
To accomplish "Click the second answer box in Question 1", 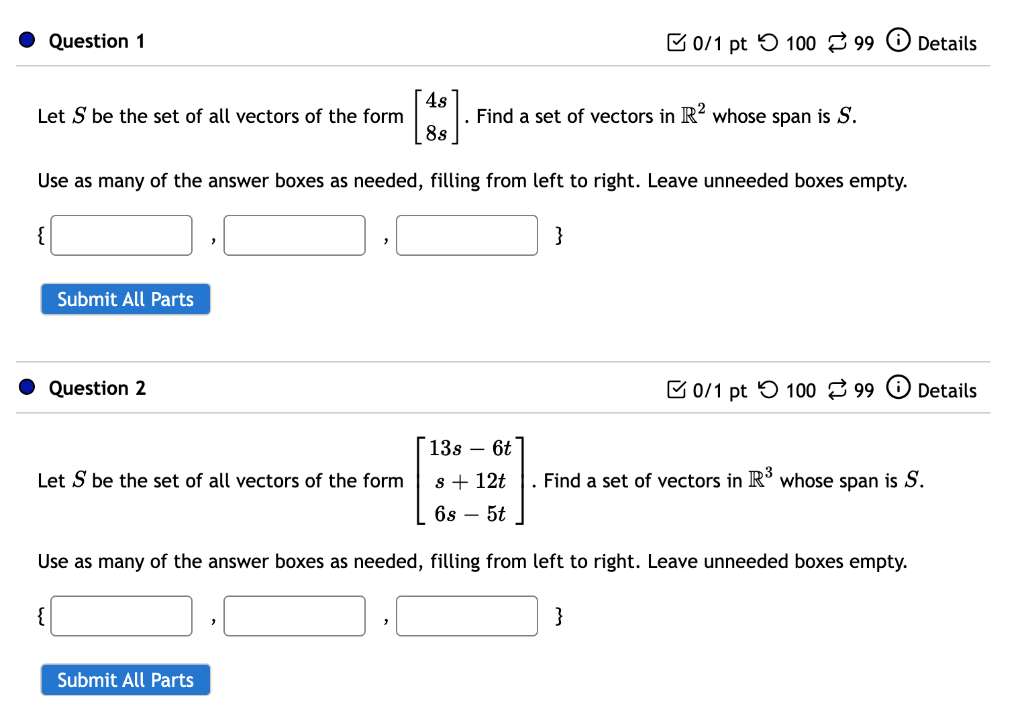I will (294, 235).
